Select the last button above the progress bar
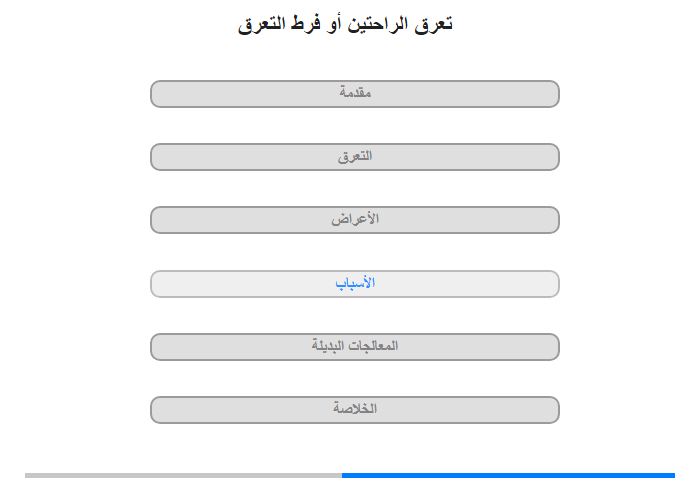This screenshot has height=480, width=700. pos(355,409)
